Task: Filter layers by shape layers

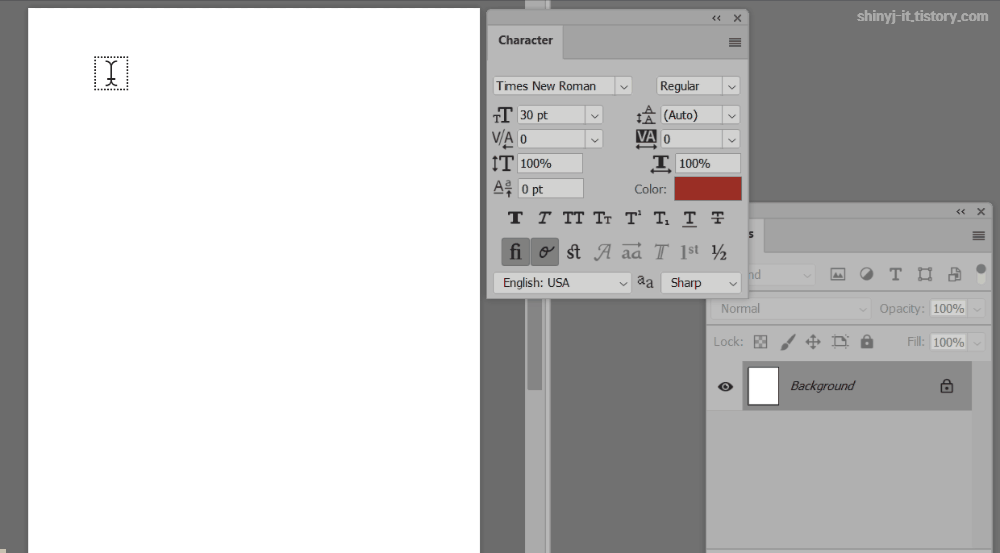Action: click(925, 274)
